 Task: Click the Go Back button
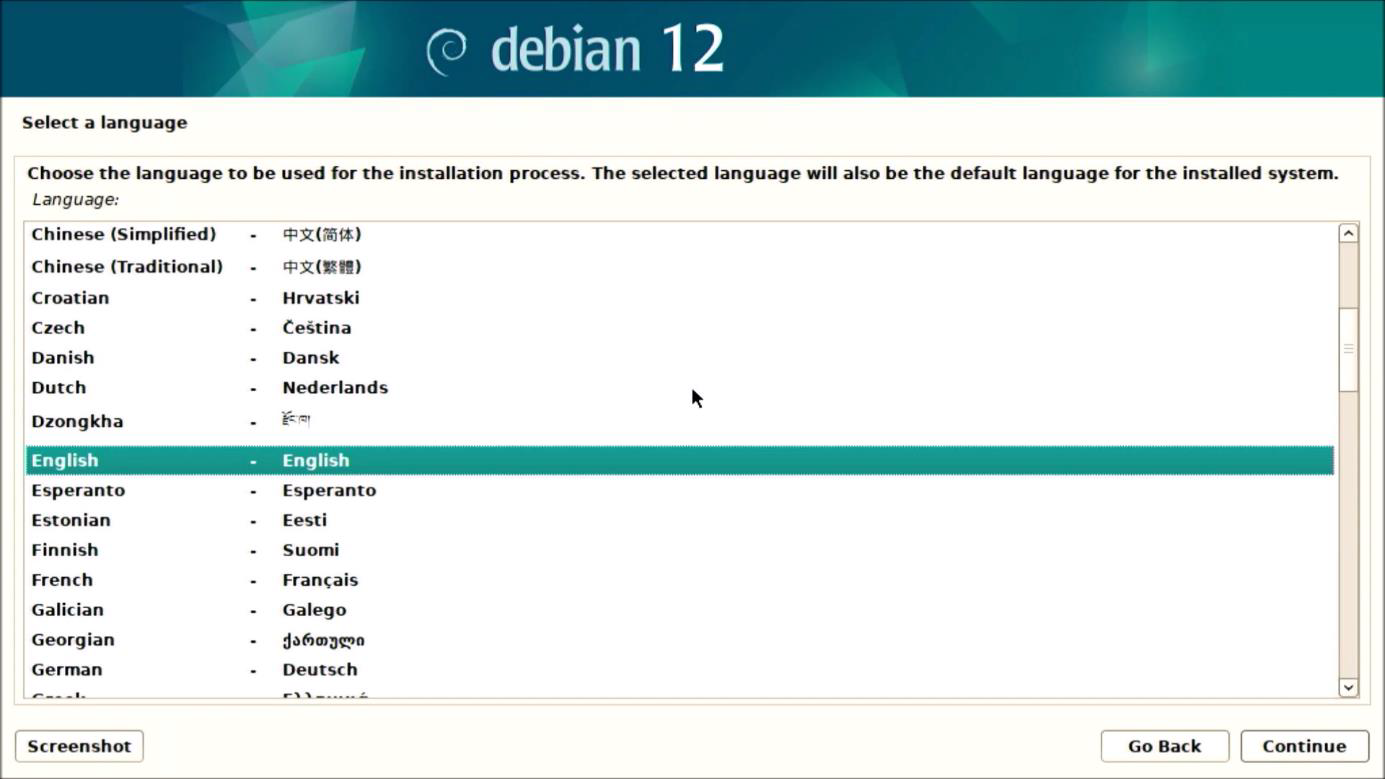click(x=1164, y=746)
